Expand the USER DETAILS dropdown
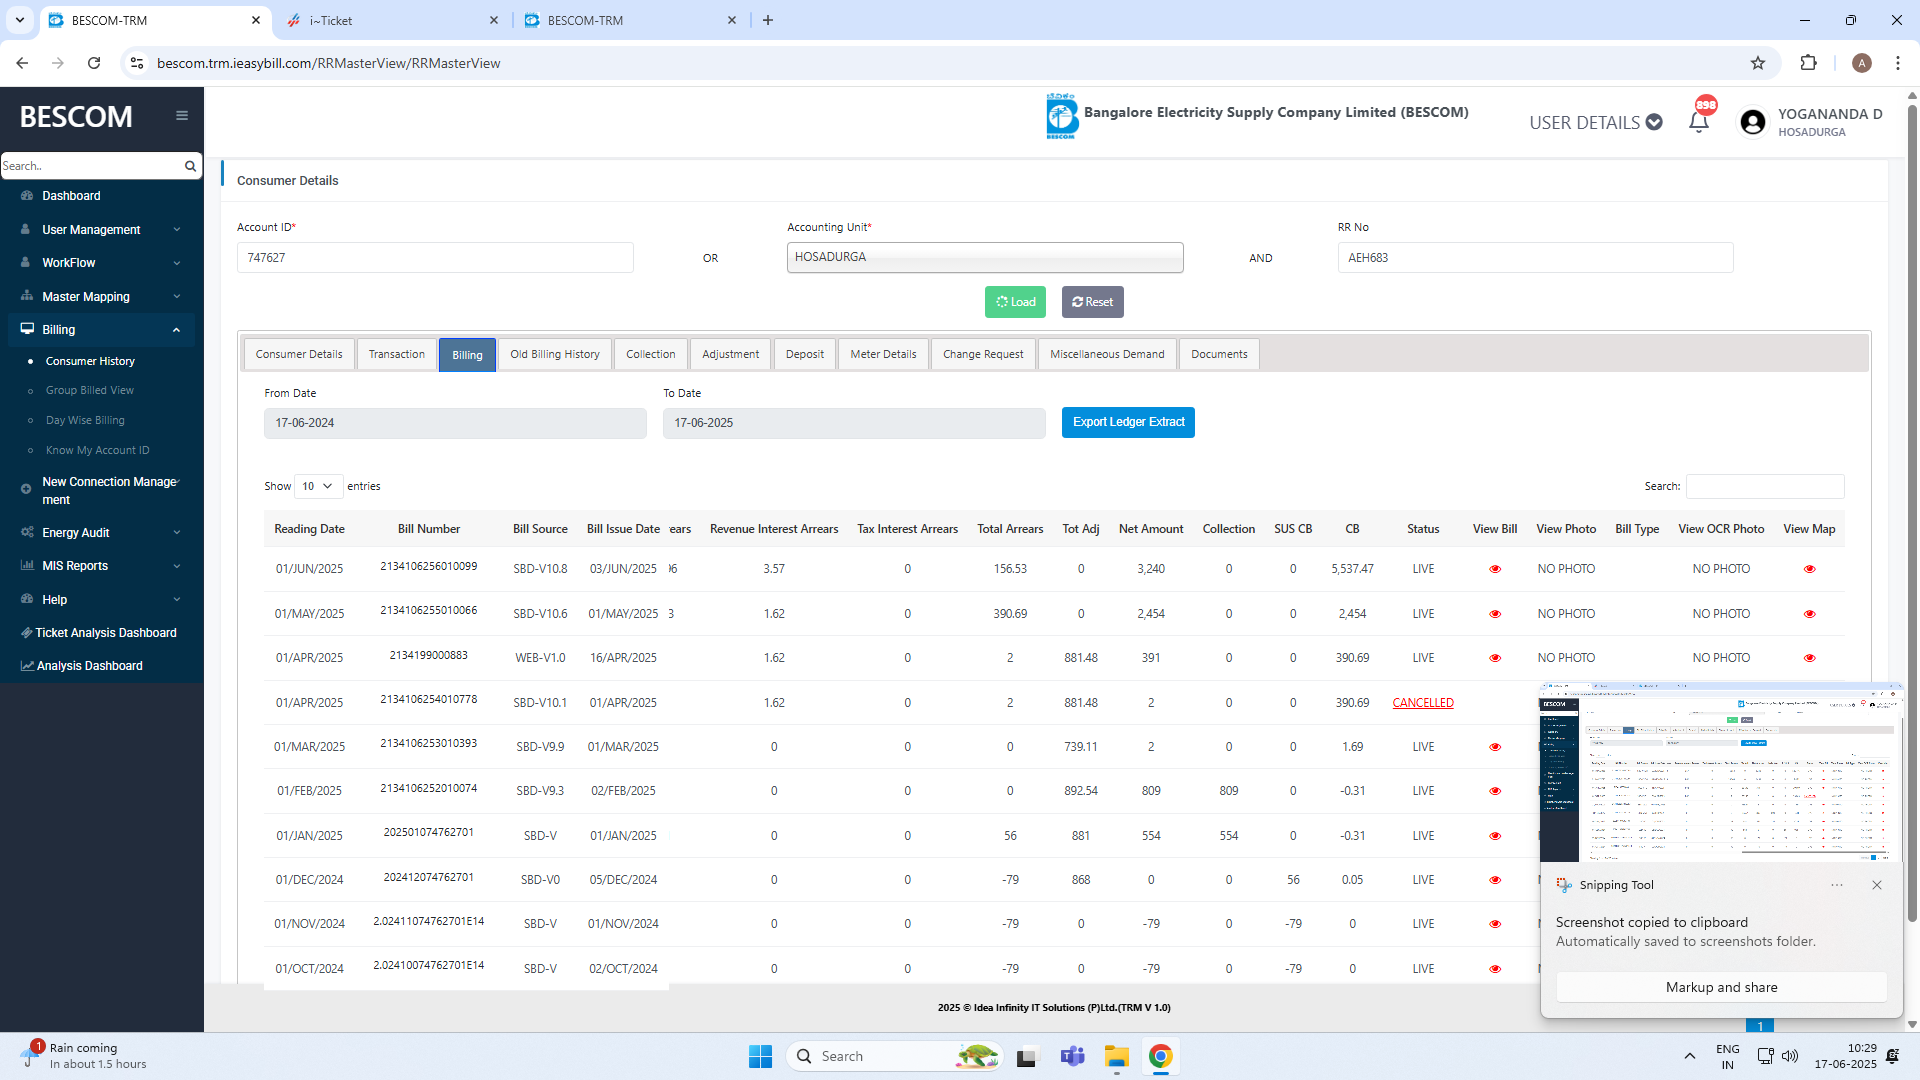 point(1595,122)
